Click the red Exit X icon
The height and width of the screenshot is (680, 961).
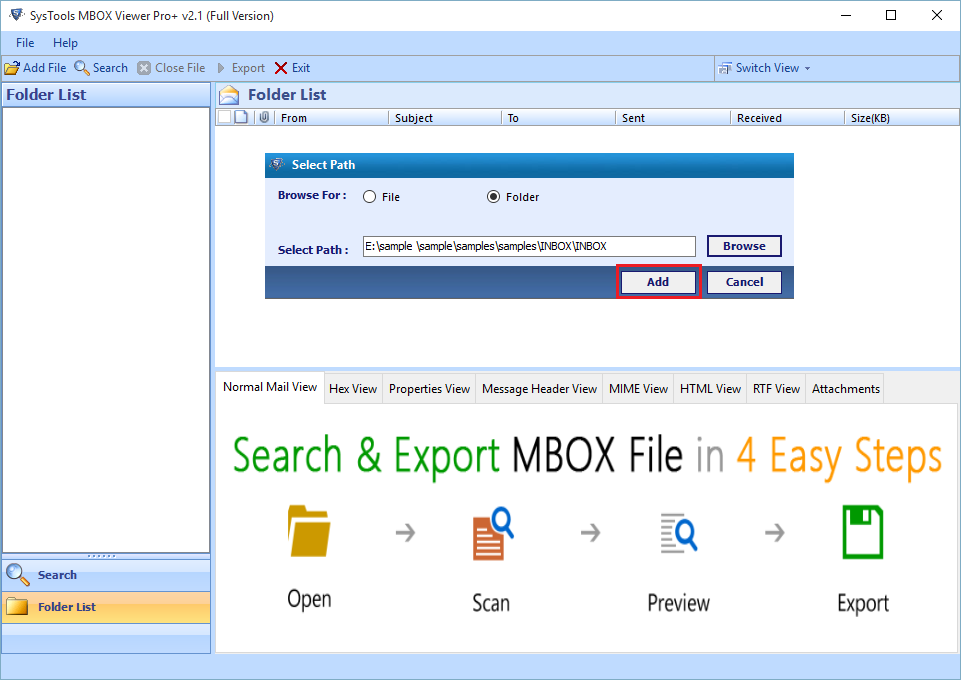(281, 68)
